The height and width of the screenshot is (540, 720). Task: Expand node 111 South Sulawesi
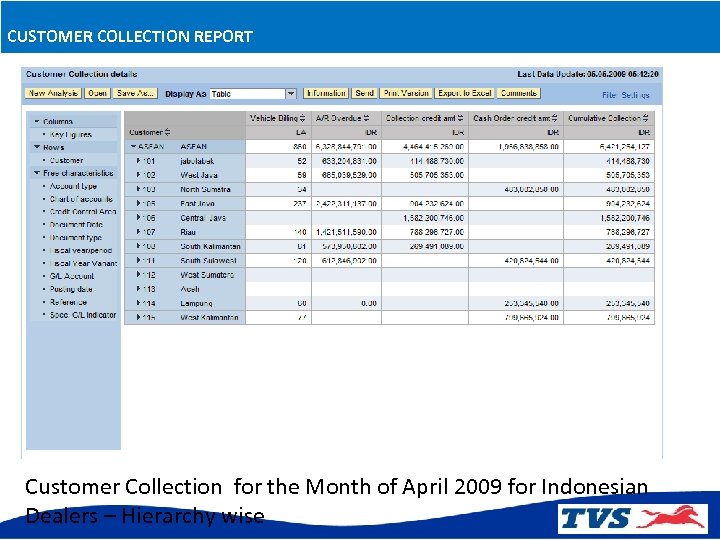138,260
